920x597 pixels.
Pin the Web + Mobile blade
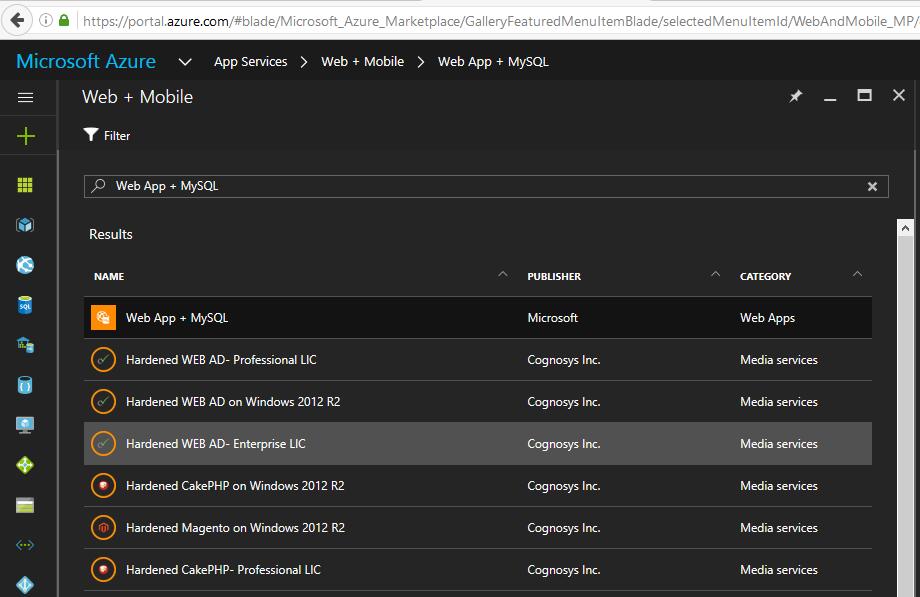coord(795,96)
